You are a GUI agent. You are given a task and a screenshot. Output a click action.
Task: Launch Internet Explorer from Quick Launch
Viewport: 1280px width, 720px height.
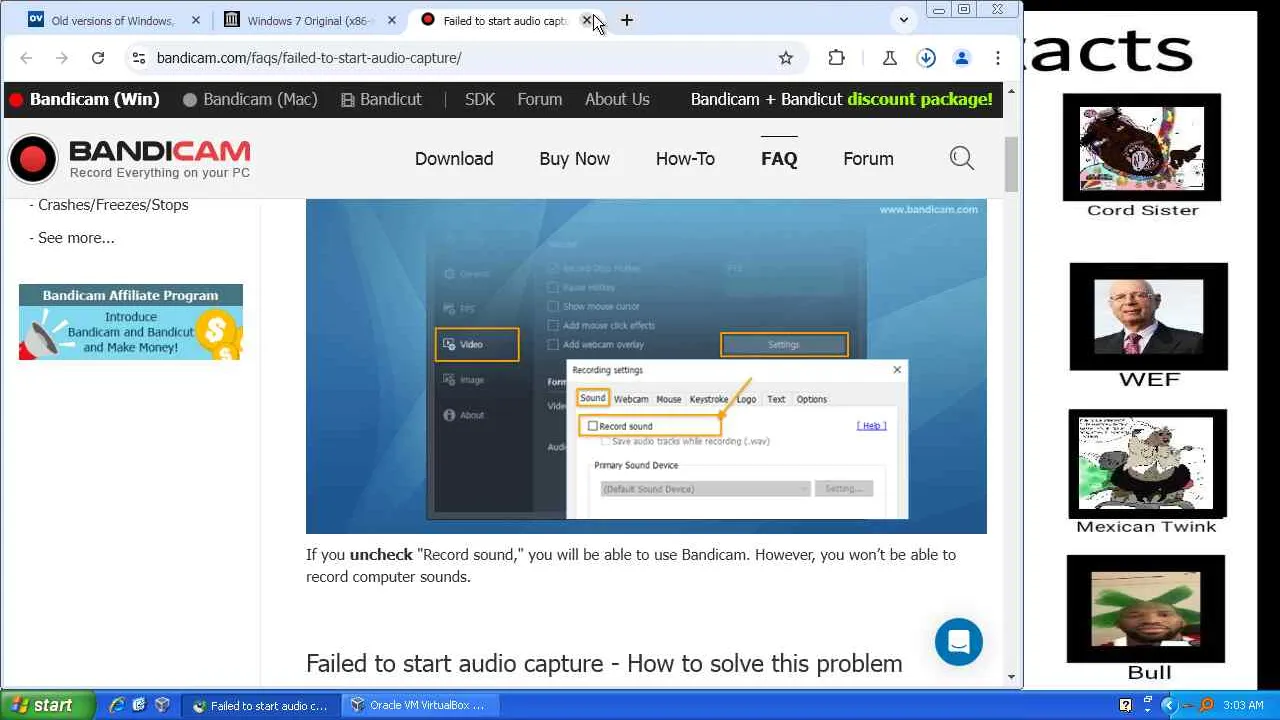coord(117,705)
